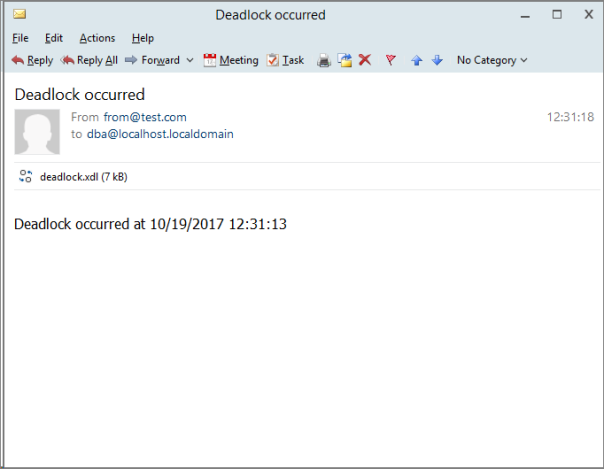Click the dba@localhost.localdomain recipient address
The image size is (604, 469).
pyautogui.click(x=160, y=133)
